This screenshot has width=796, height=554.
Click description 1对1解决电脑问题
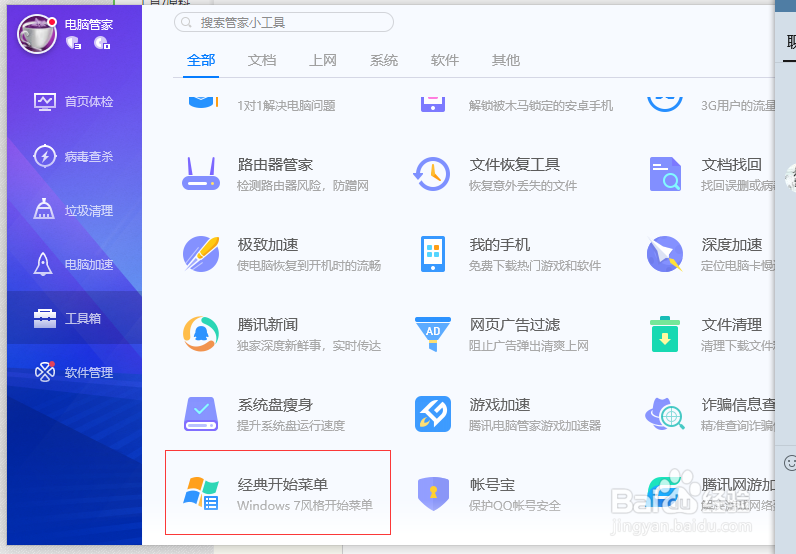click(286, 105)
